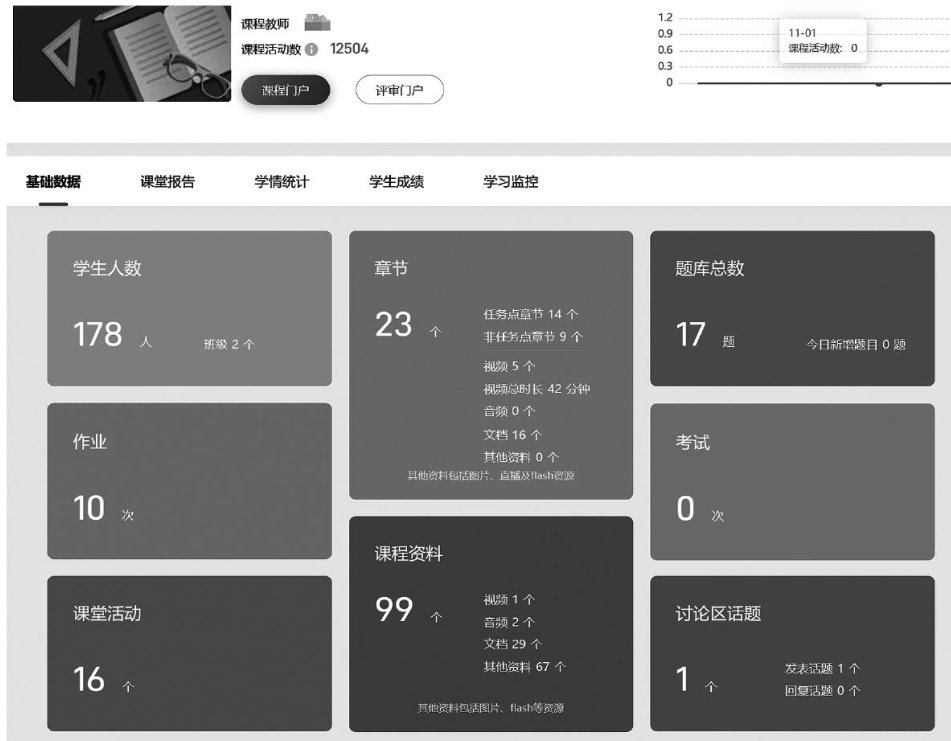Click the 学生人数 card showing 178
951x741 pixels.
click(x=189, y=308)
